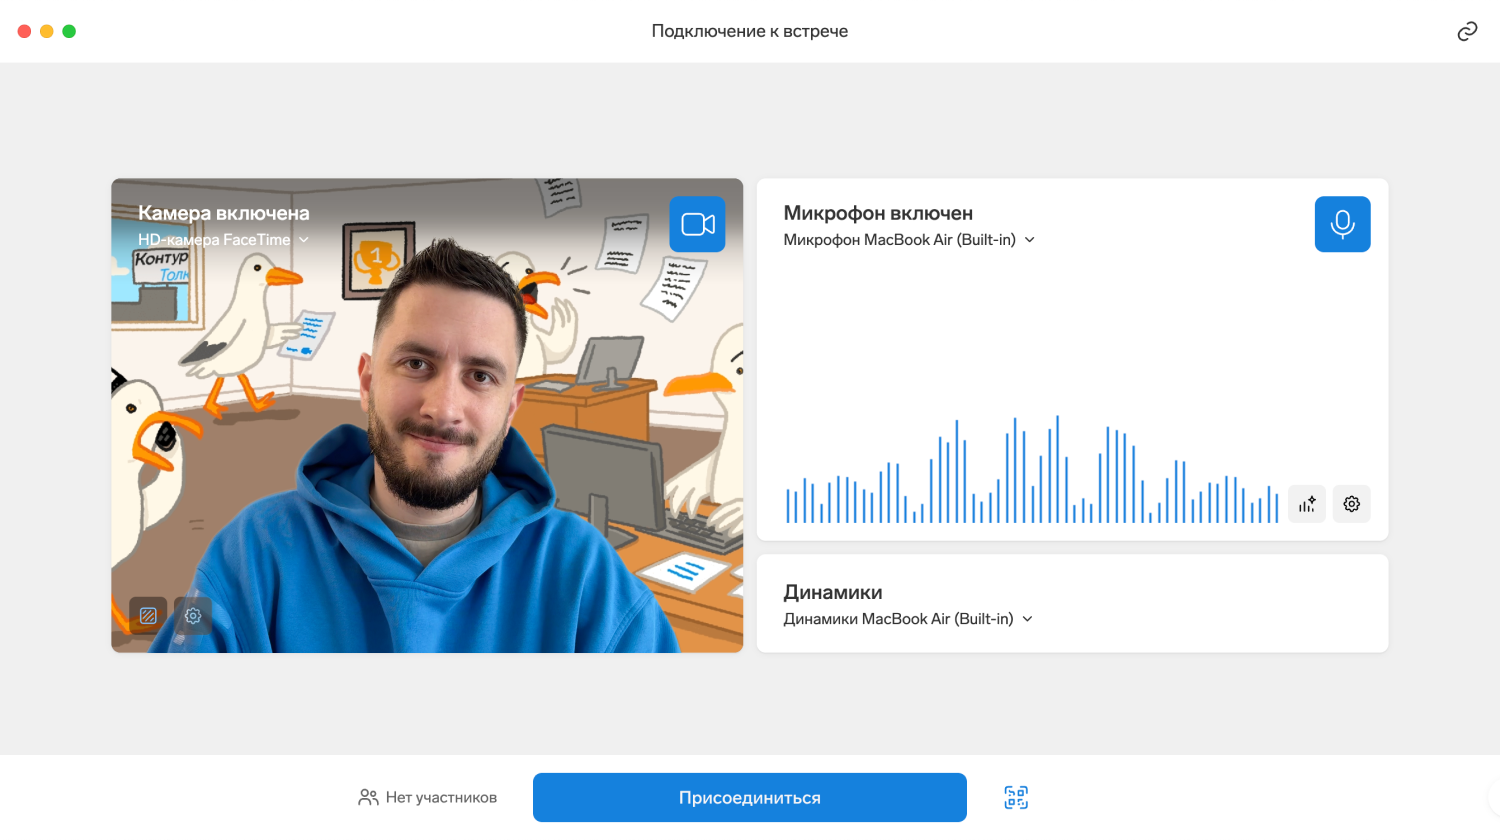Turn off the camera with the blue video button
The width and height of the screenshot is (1500, 840).
click(697, 224)
